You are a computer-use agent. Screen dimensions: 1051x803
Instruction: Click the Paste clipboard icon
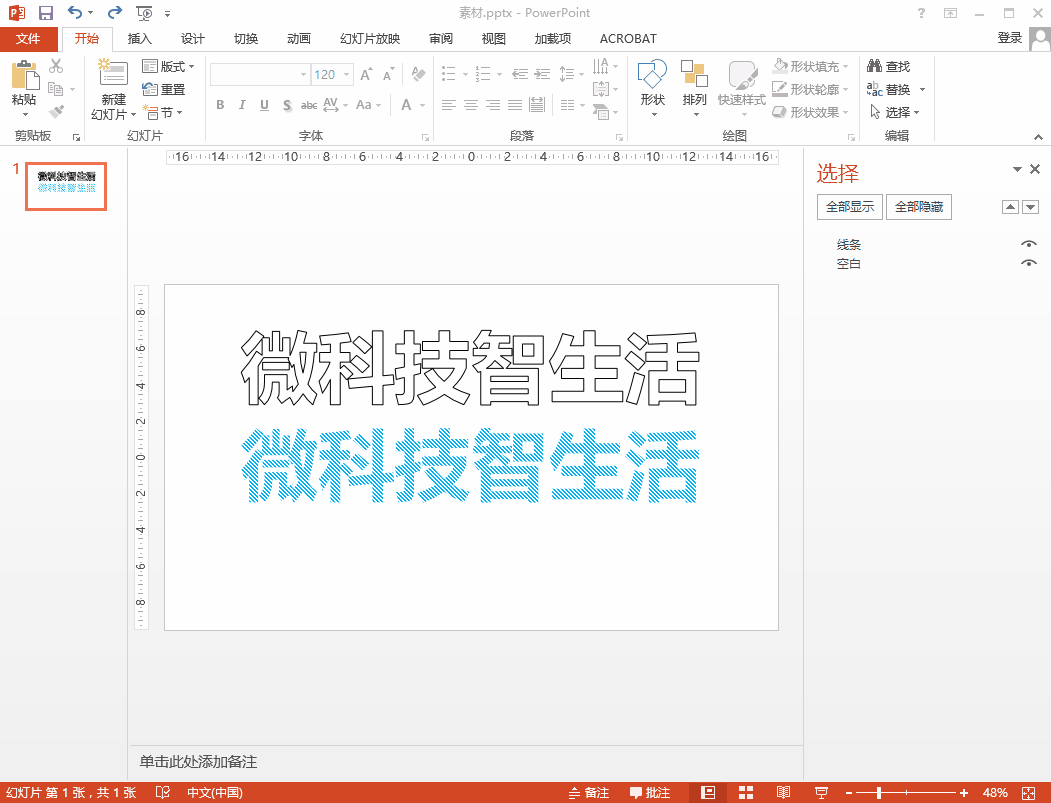click(24, 74)
